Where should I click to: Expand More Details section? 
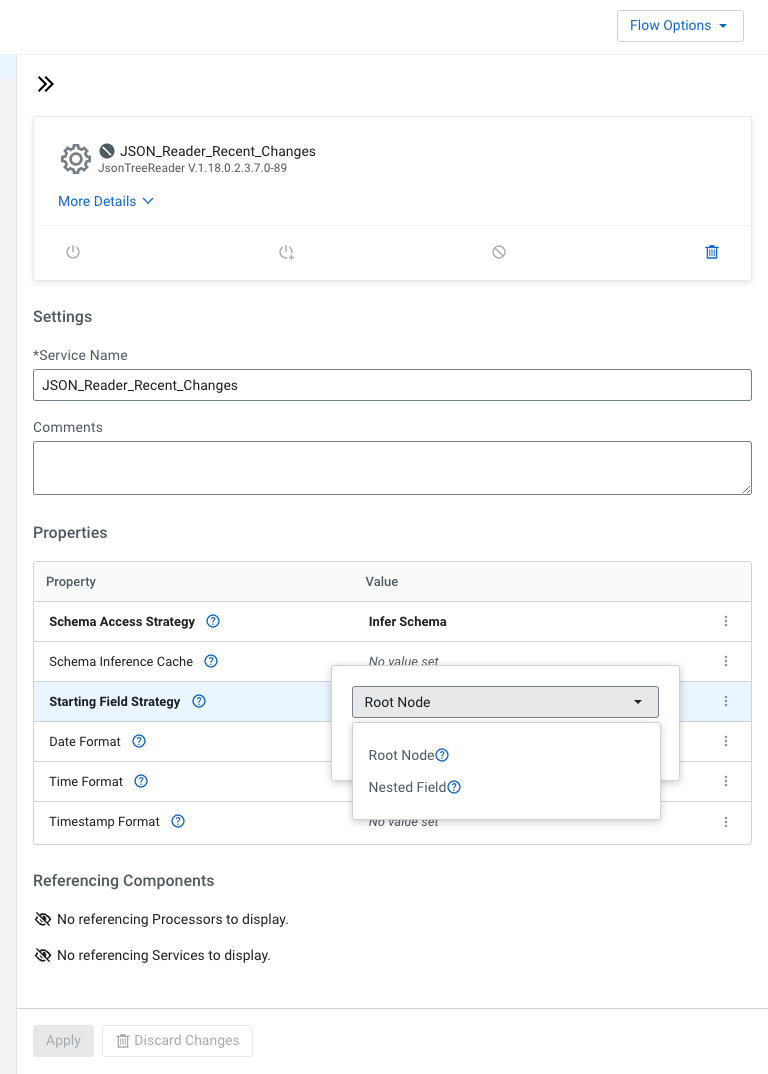pos(106,201)
